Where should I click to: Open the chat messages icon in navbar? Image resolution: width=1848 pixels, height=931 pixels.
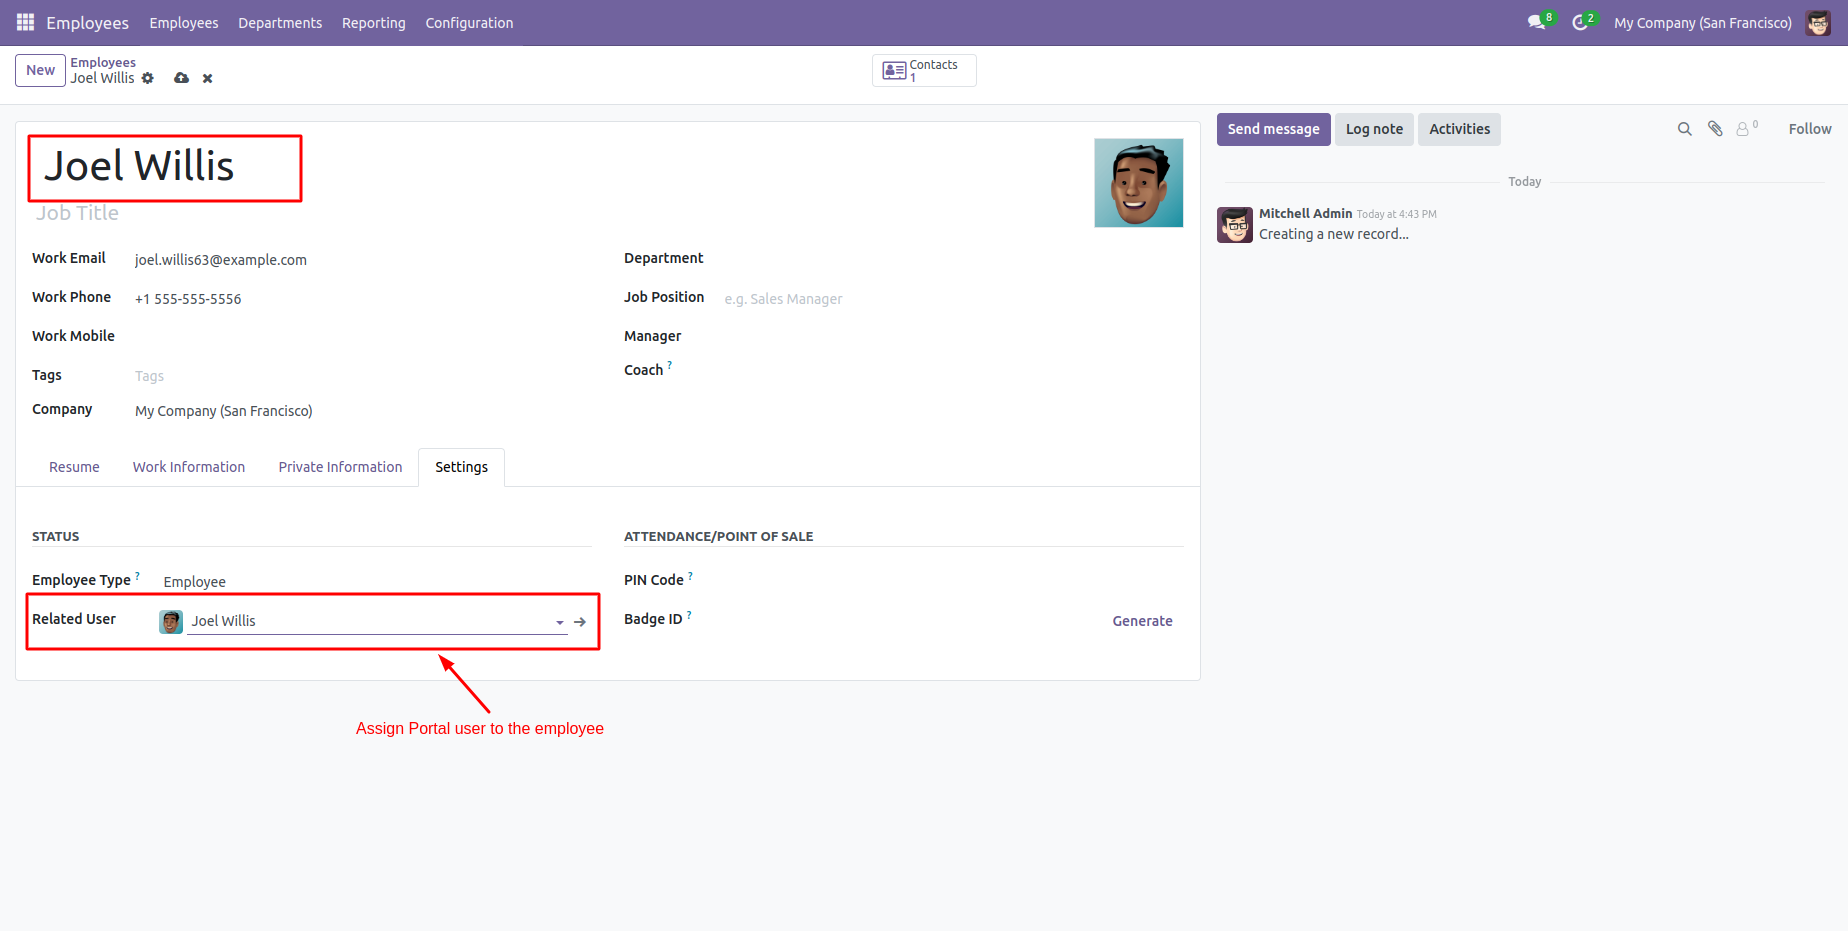click(1536, 22)
